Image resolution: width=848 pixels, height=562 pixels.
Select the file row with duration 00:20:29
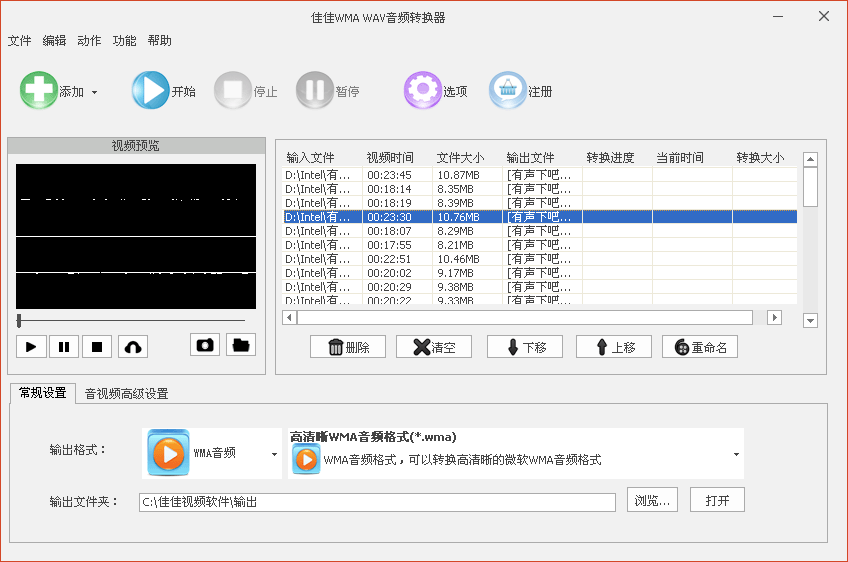point(540,287)
